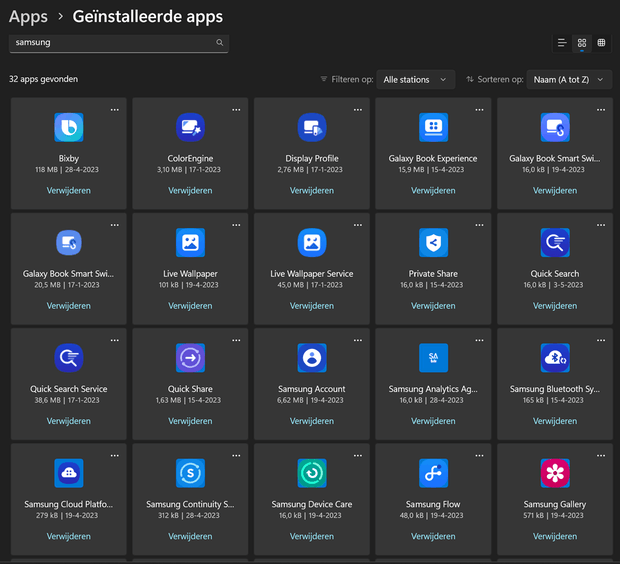
Task: Open more options for Galaxy Book Experience
Action: [x=479, y=110]
